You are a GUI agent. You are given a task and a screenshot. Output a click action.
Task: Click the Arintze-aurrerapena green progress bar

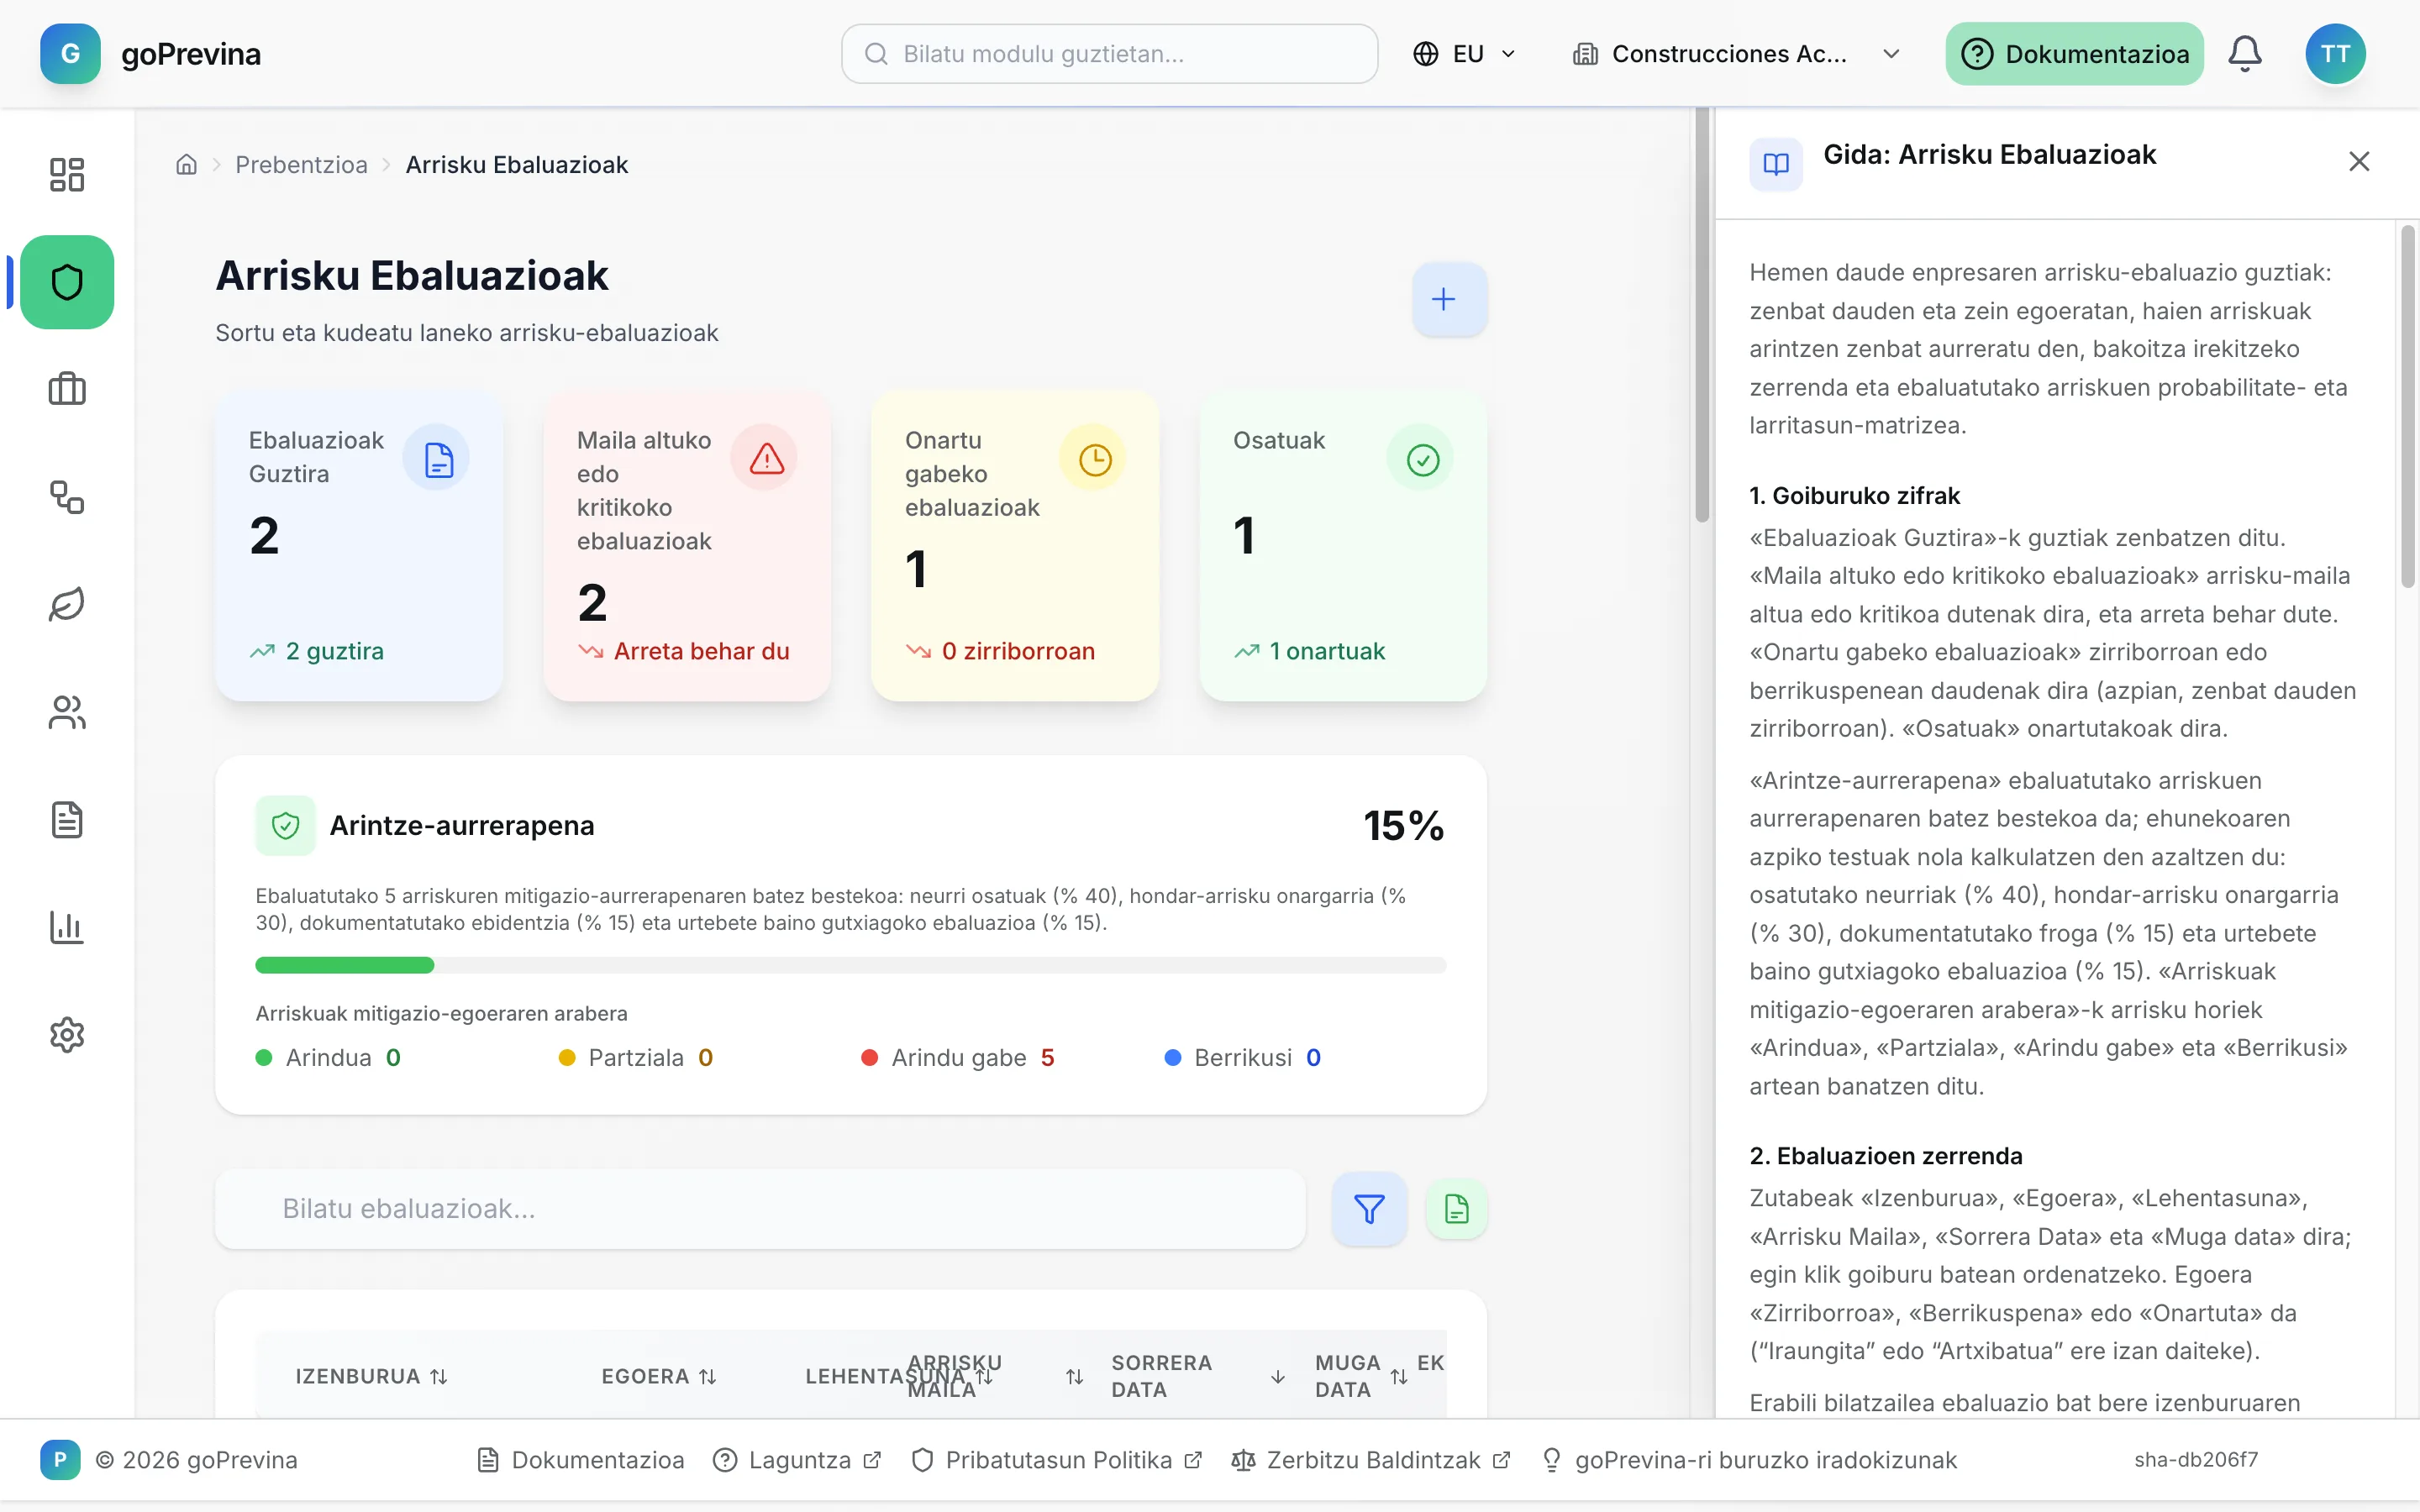[x=345, y=965]
